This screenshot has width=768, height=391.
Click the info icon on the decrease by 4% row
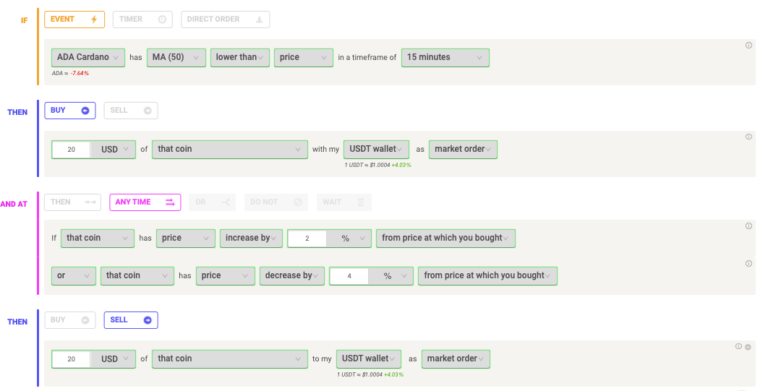[x=748, y=264]
